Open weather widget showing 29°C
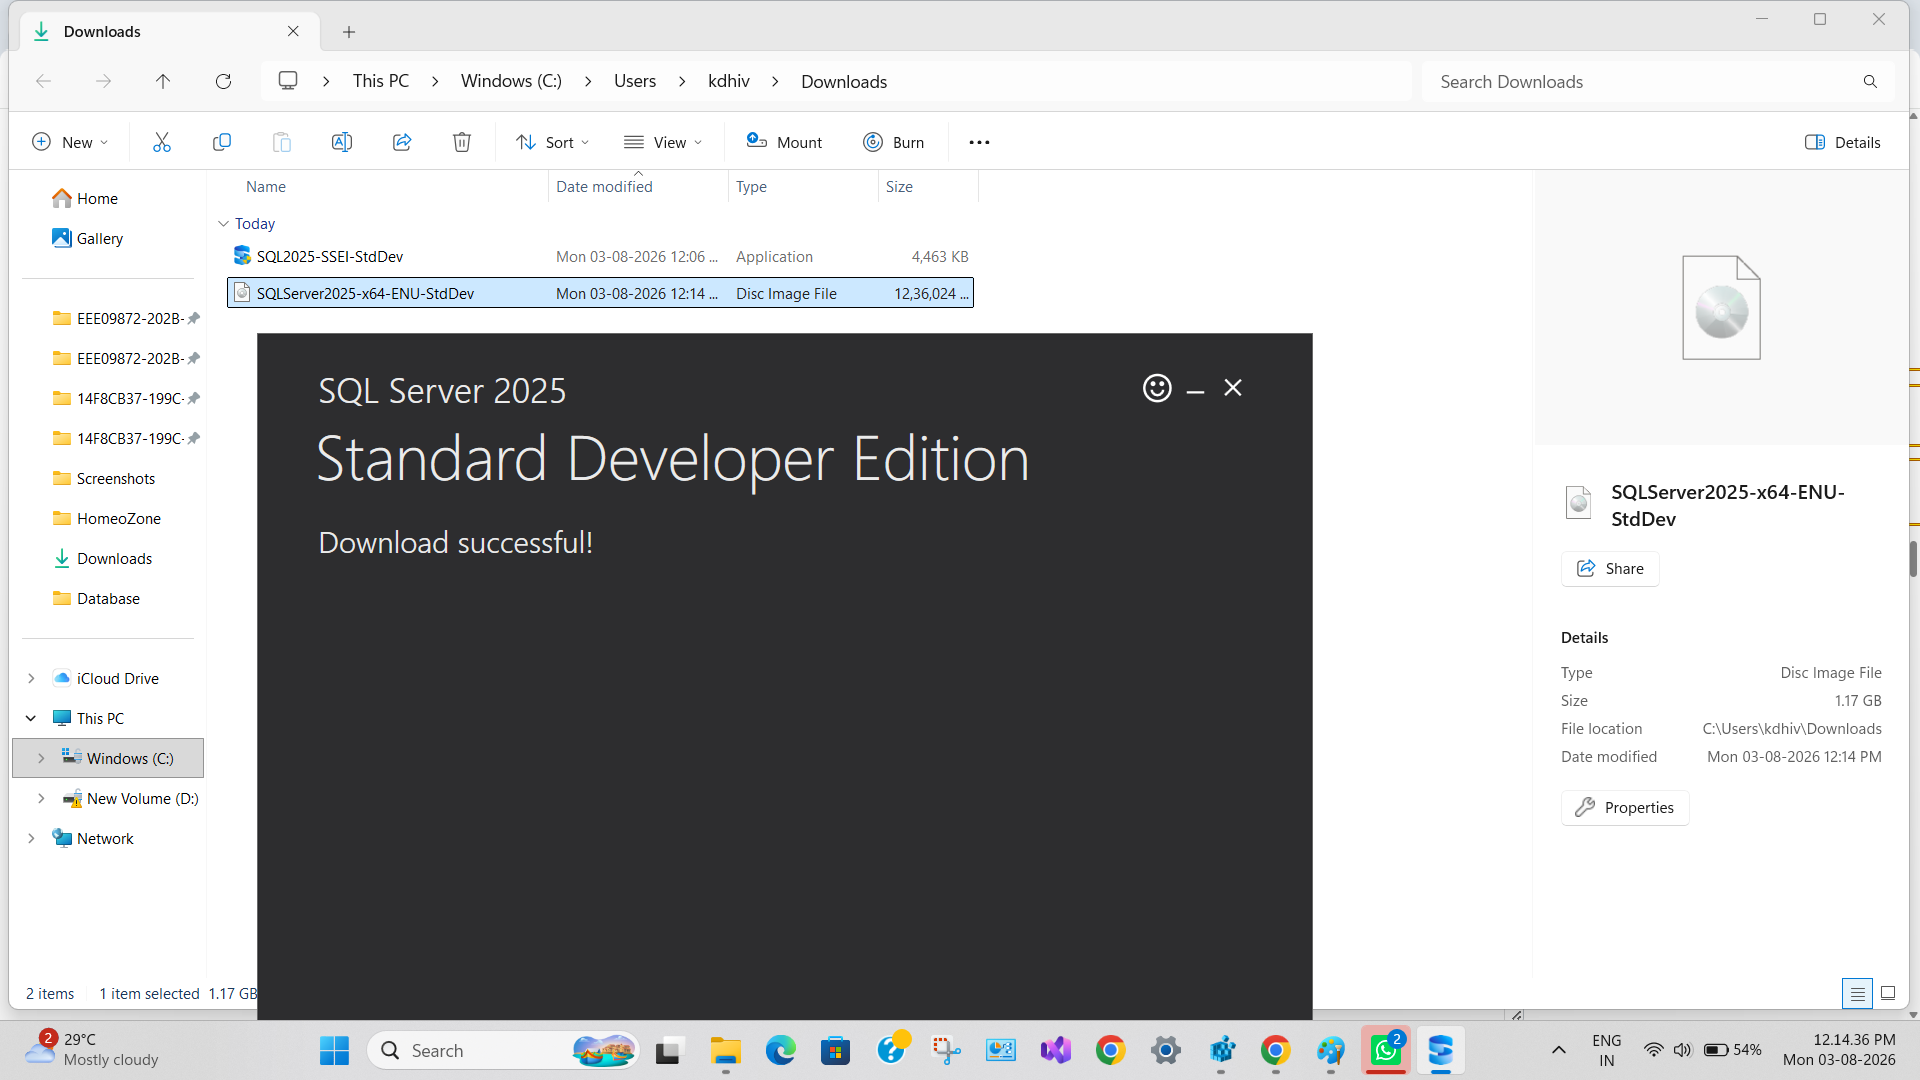Viewport: 1920px width, 1080px height. (x=92, y=1050)
